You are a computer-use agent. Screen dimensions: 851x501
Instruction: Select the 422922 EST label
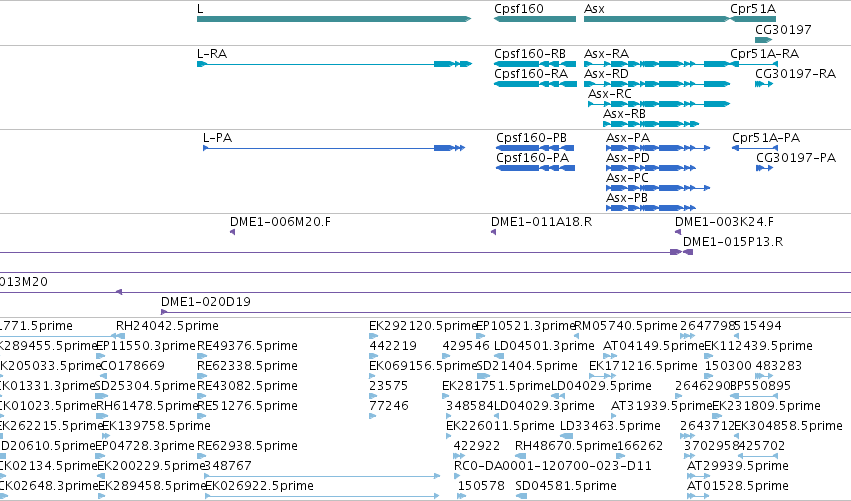pyautogui.click(x=477, y=446)
